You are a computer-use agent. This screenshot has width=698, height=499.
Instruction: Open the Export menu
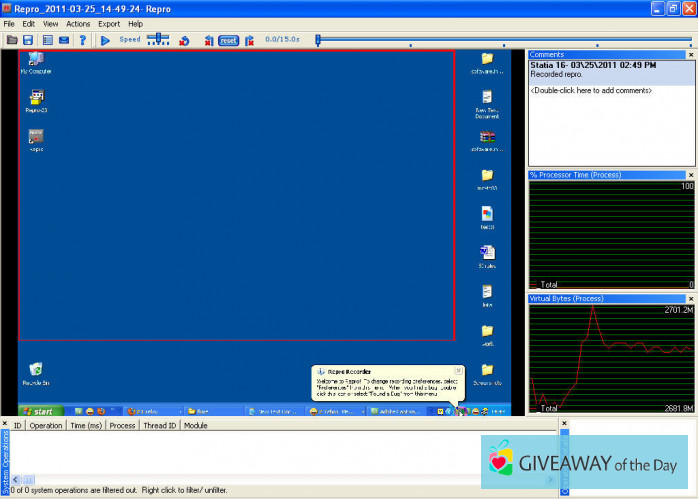click(108, 23)
